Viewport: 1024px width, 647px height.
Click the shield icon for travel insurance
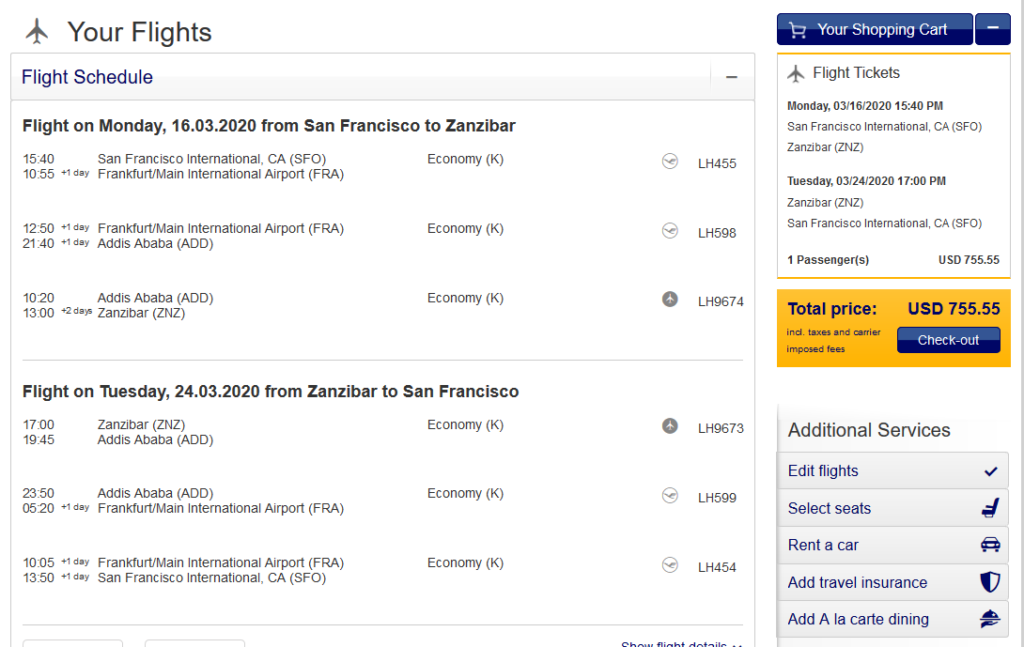(x=990, y=582)
